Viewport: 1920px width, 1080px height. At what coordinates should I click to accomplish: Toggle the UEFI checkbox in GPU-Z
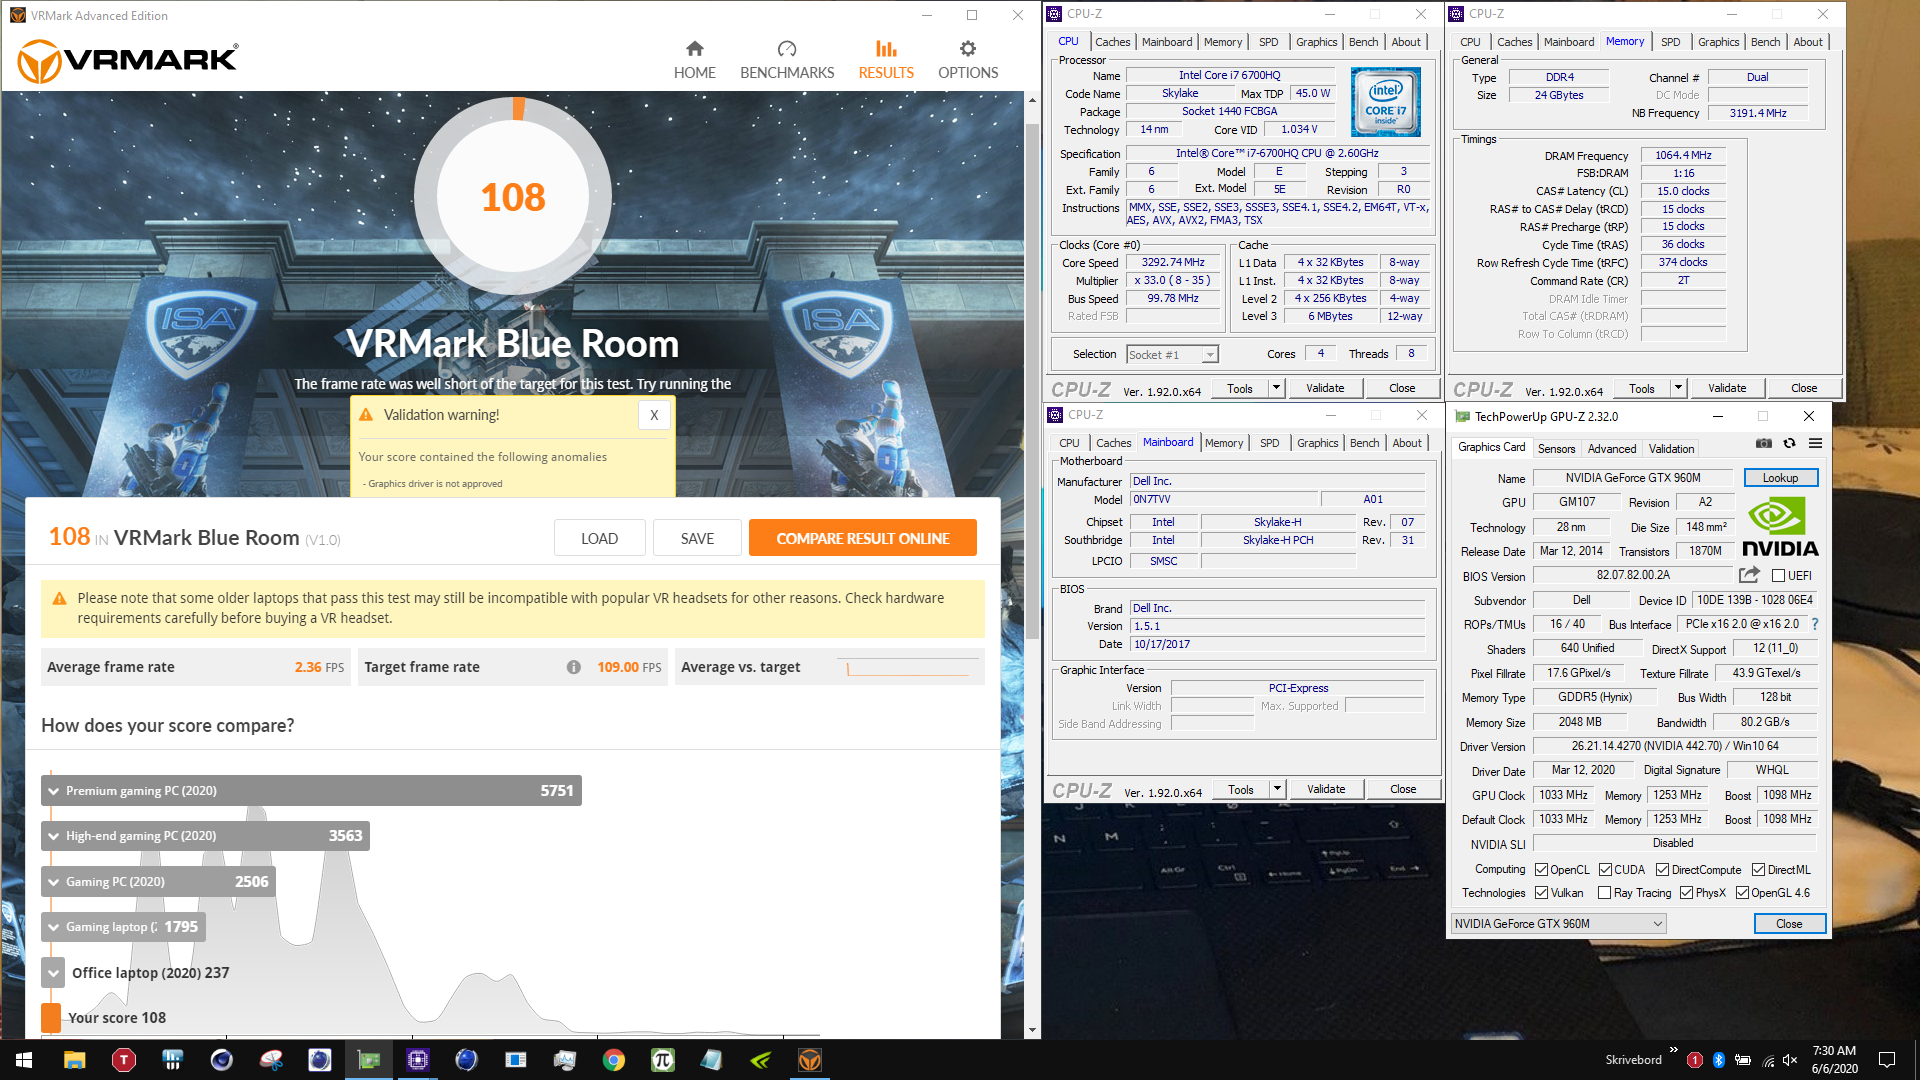[1779, 576]
